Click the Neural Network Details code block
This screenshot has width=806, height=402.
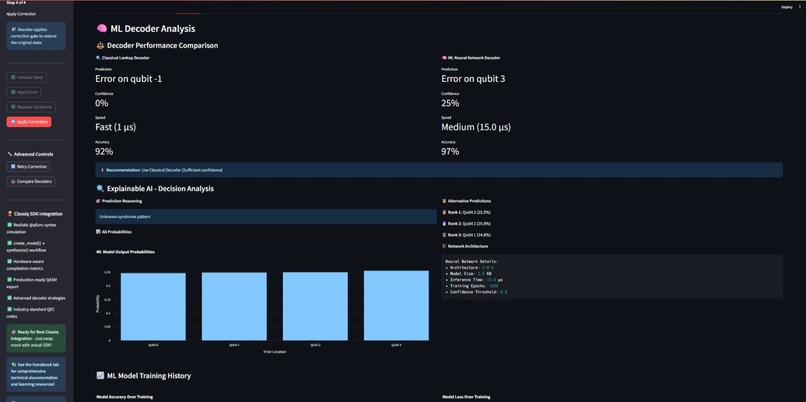point(612,277)
